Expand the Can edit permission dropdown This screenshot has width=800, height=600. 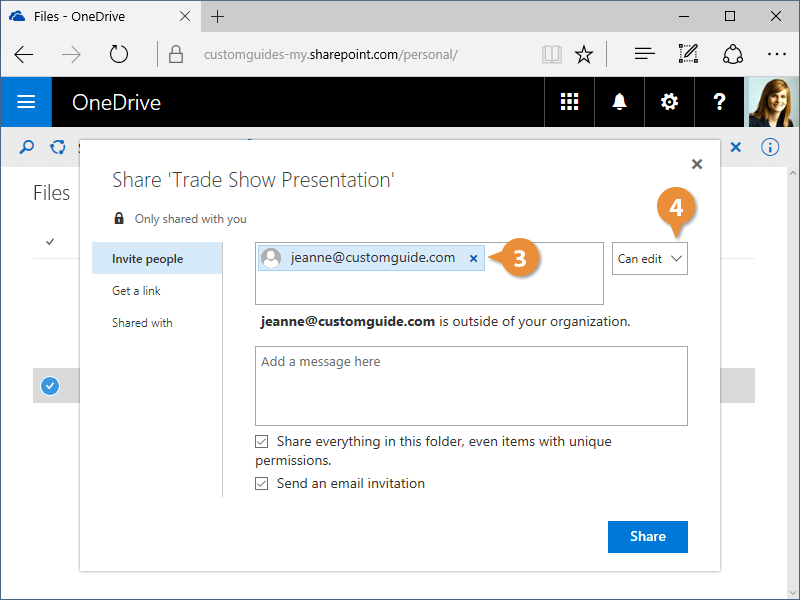pyautogui.click(x=650, y=259)
